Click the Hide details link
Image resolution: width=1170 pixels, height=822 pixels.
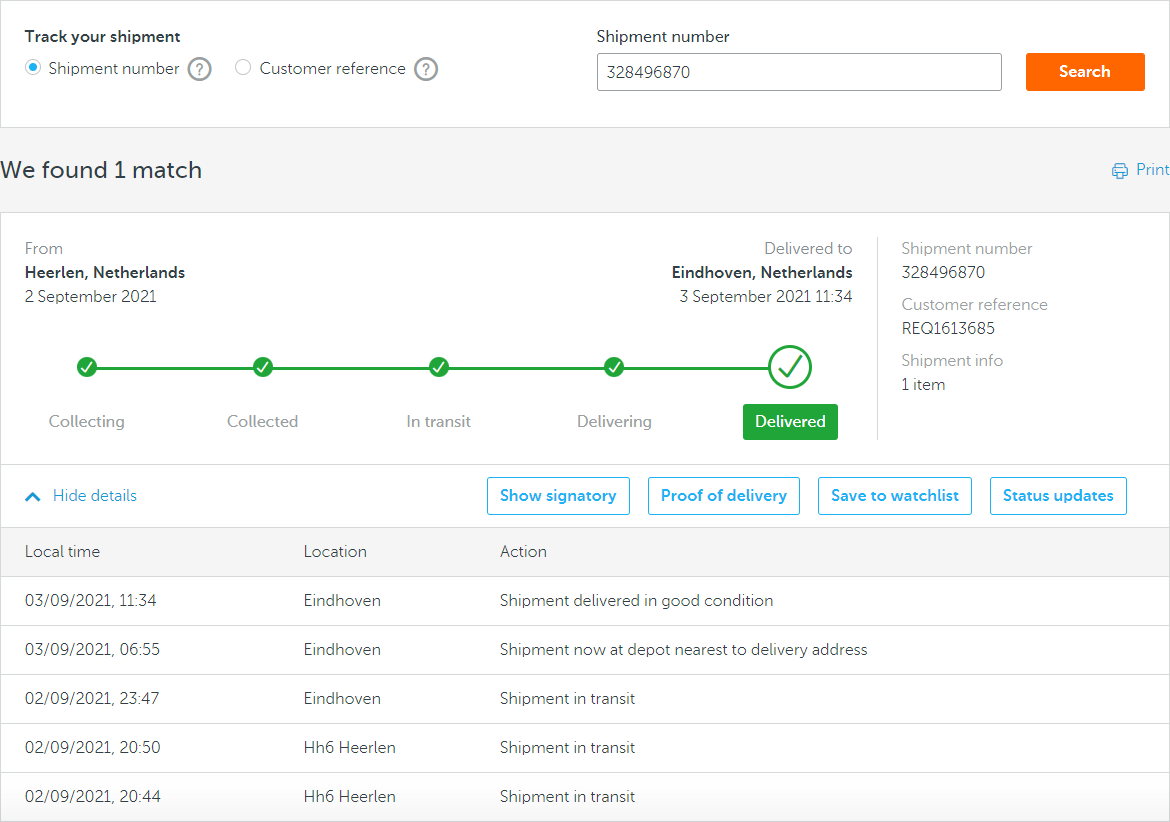(95, 496)
